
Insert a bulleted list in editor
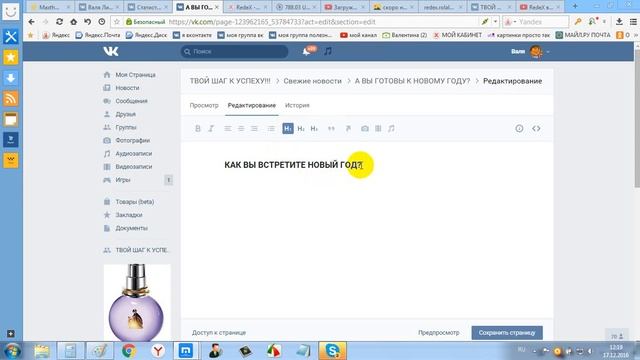[271, 129]
